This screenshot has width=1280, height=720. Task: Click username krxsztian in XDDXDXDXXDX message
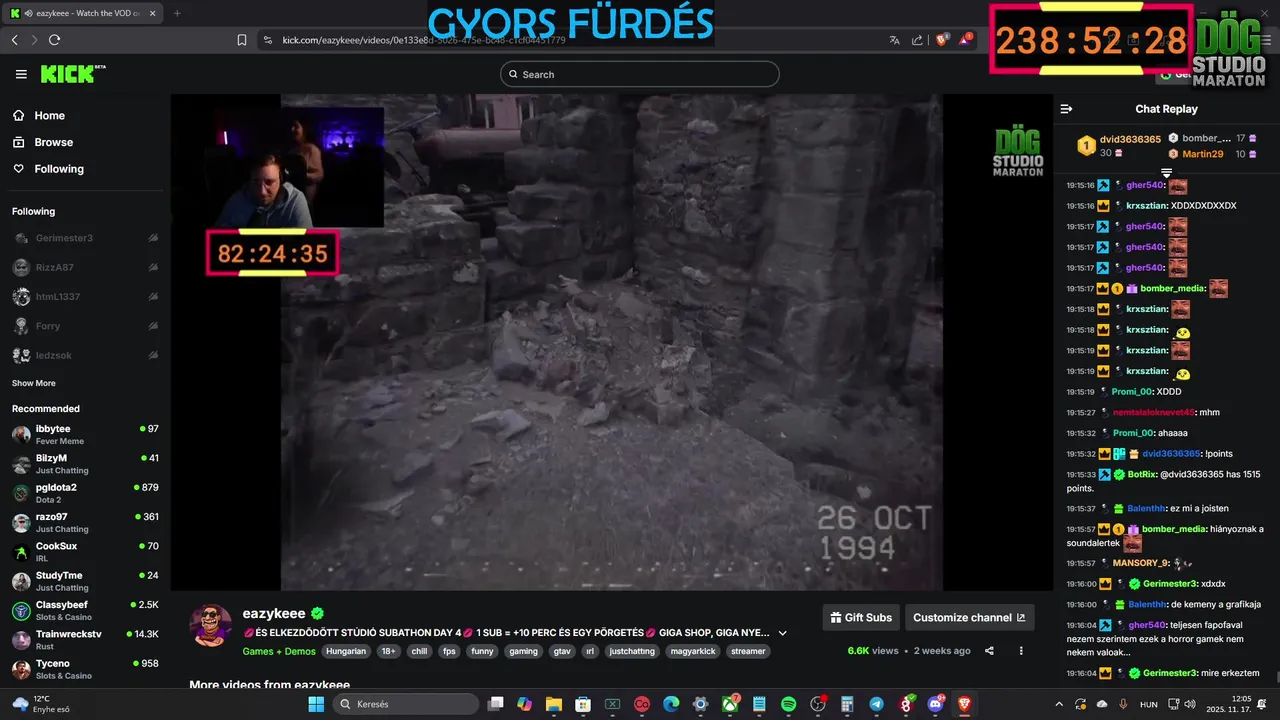(x=1147, y=206)
